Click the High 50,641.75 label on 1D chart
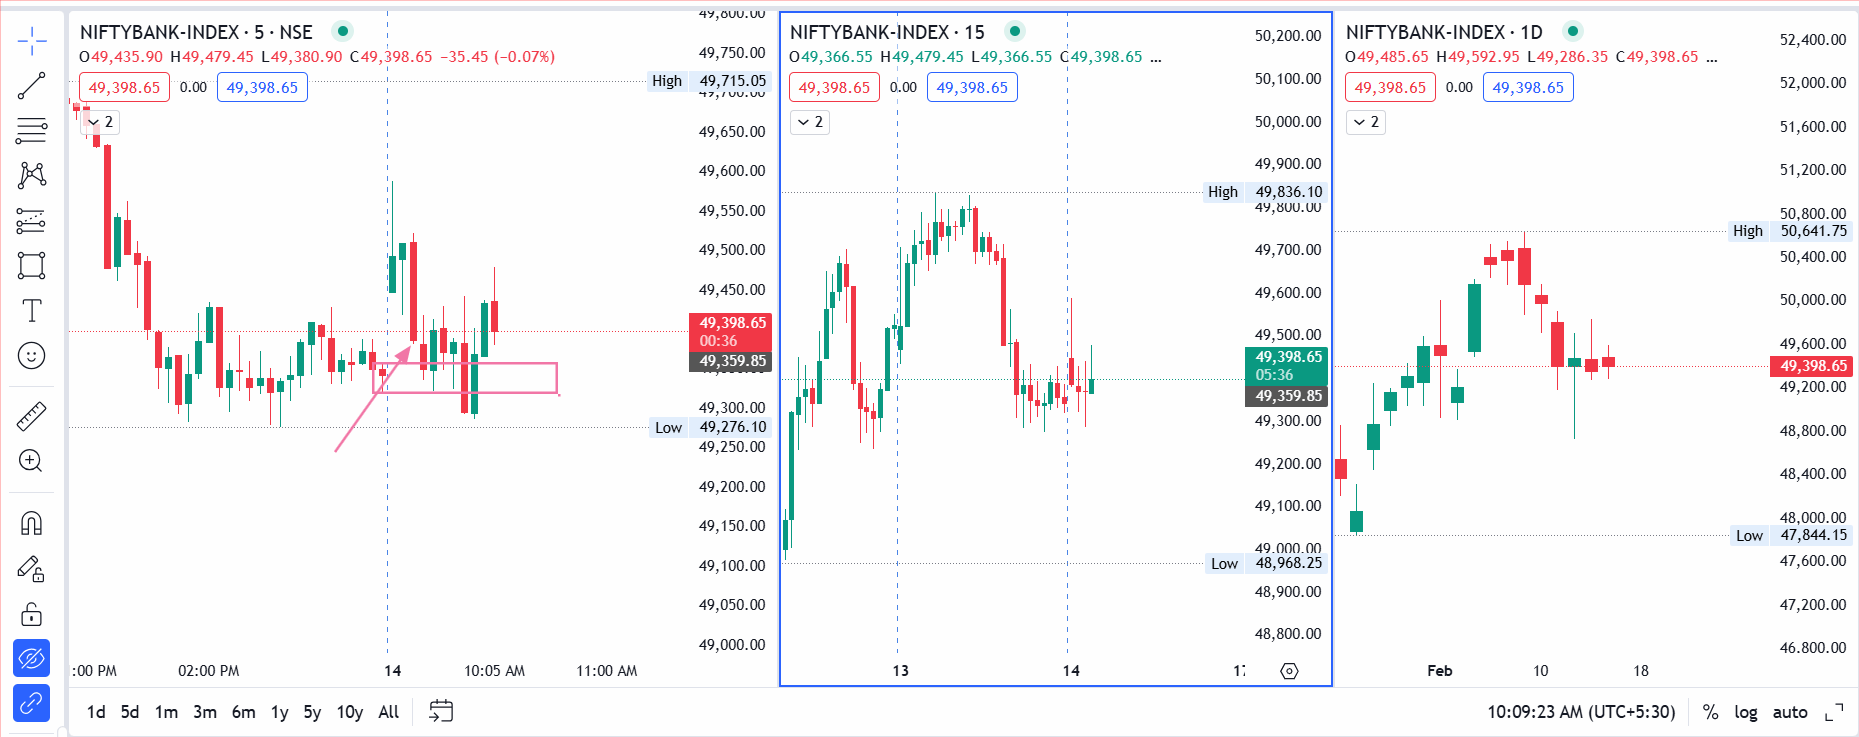 [1790, 231]
